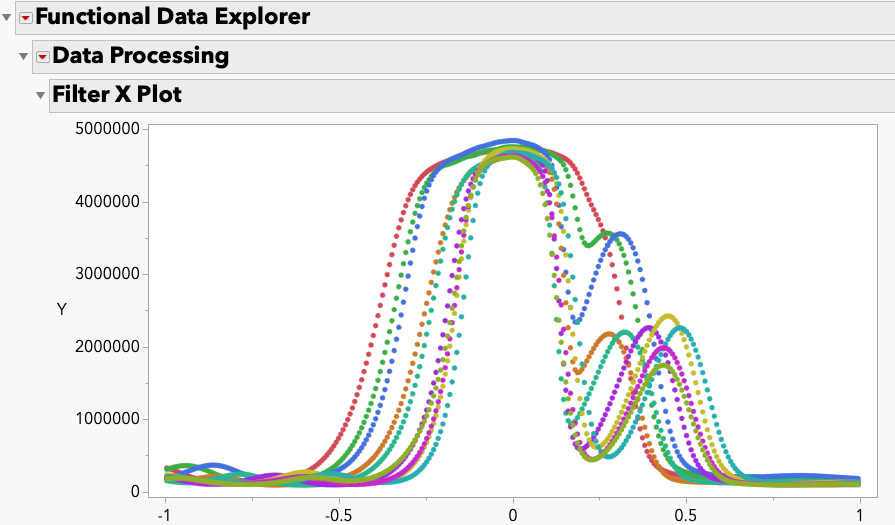Collapse the Functional Data Explorer outline
Screen dimensions: 895x525
[x=6, y=18]
